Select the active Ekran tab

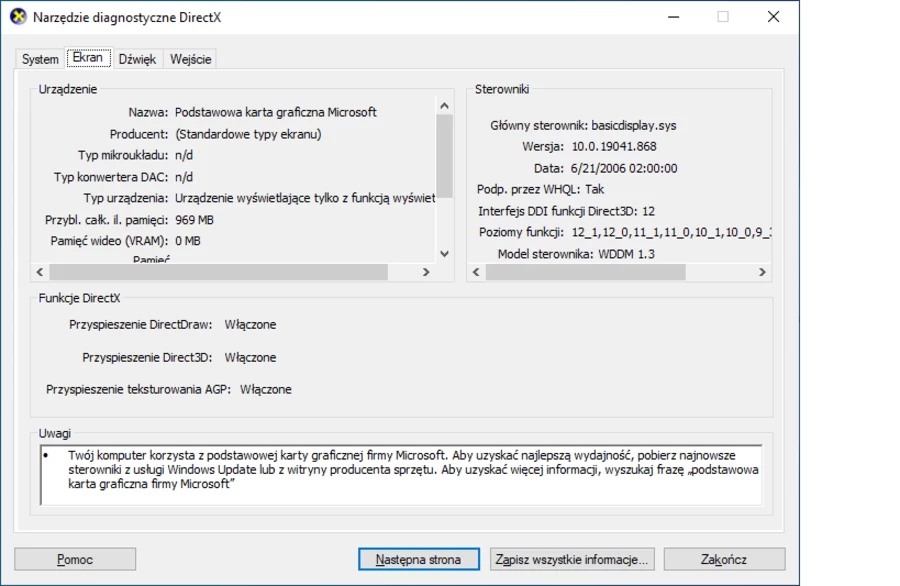click(88, 57)
